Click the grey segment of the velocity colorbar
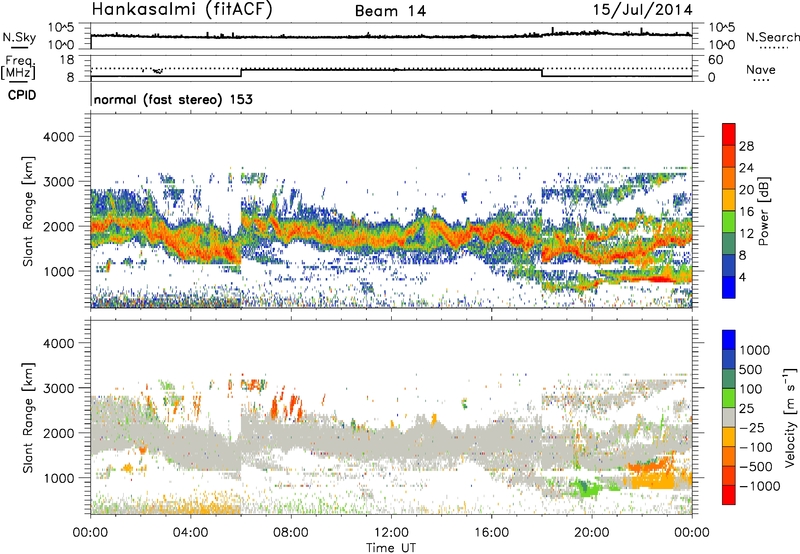Screen dimensions: 800x554 coord(729,418)
